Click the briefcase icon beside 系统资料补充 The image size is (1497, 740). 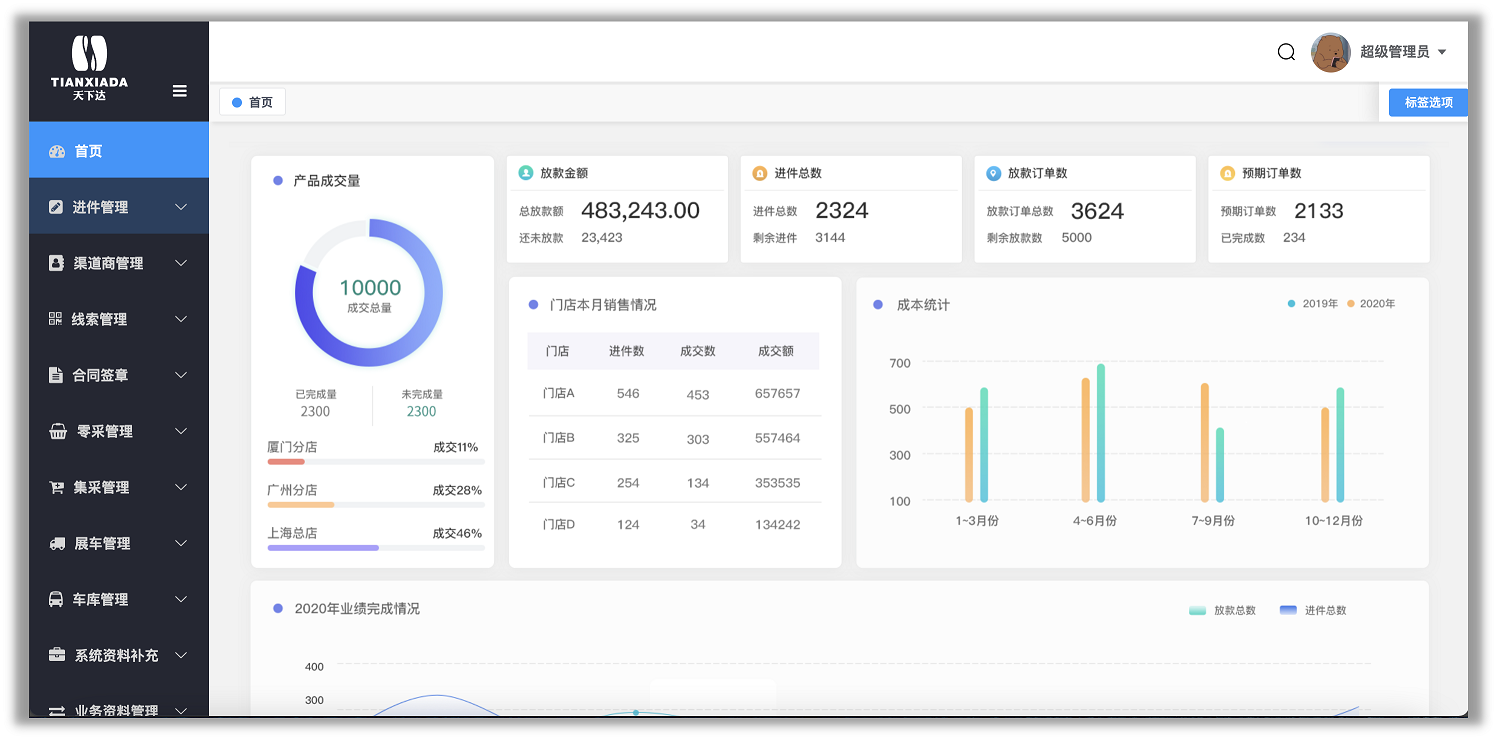(57, 655)
